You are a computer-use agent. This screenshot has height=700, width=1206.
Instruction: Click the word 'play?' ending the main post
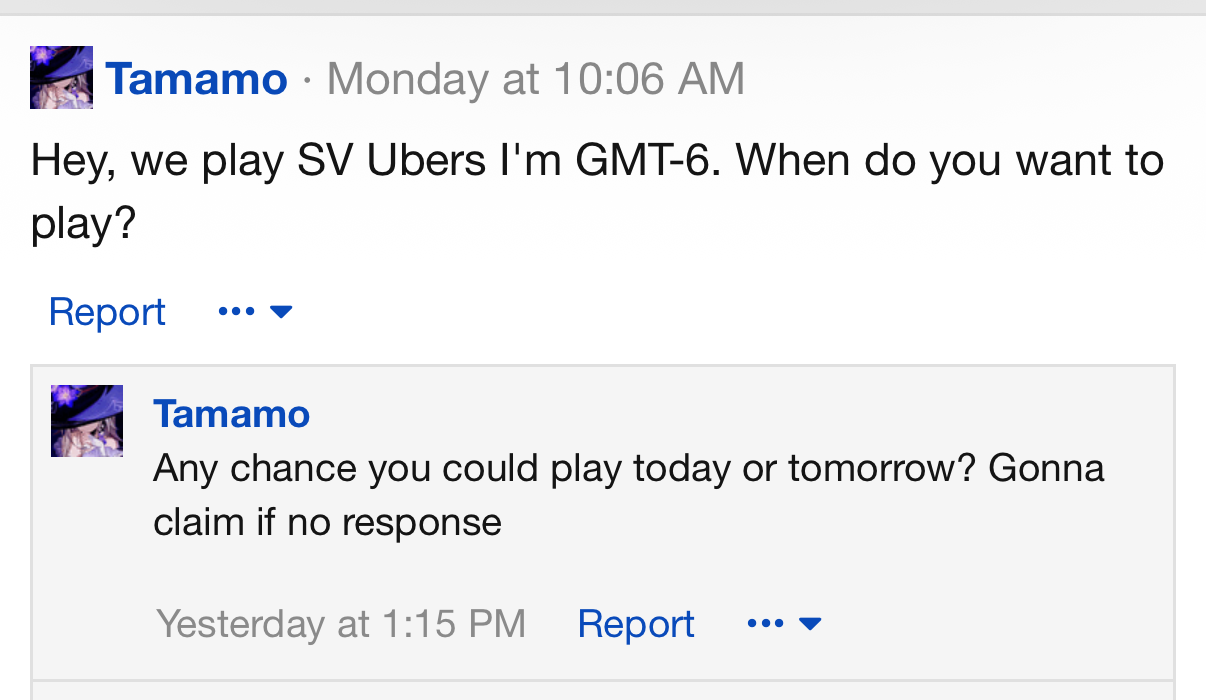[83, 225]
